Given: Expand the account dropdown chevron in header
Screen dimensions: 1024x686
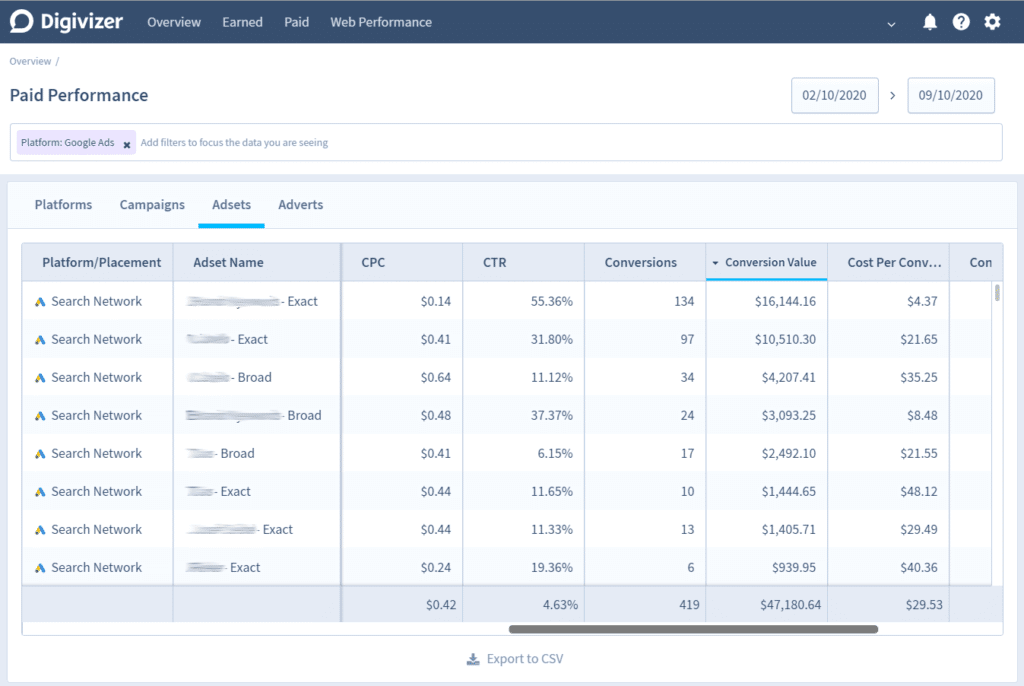Looking at the screenshot, I should pos(891,24).
